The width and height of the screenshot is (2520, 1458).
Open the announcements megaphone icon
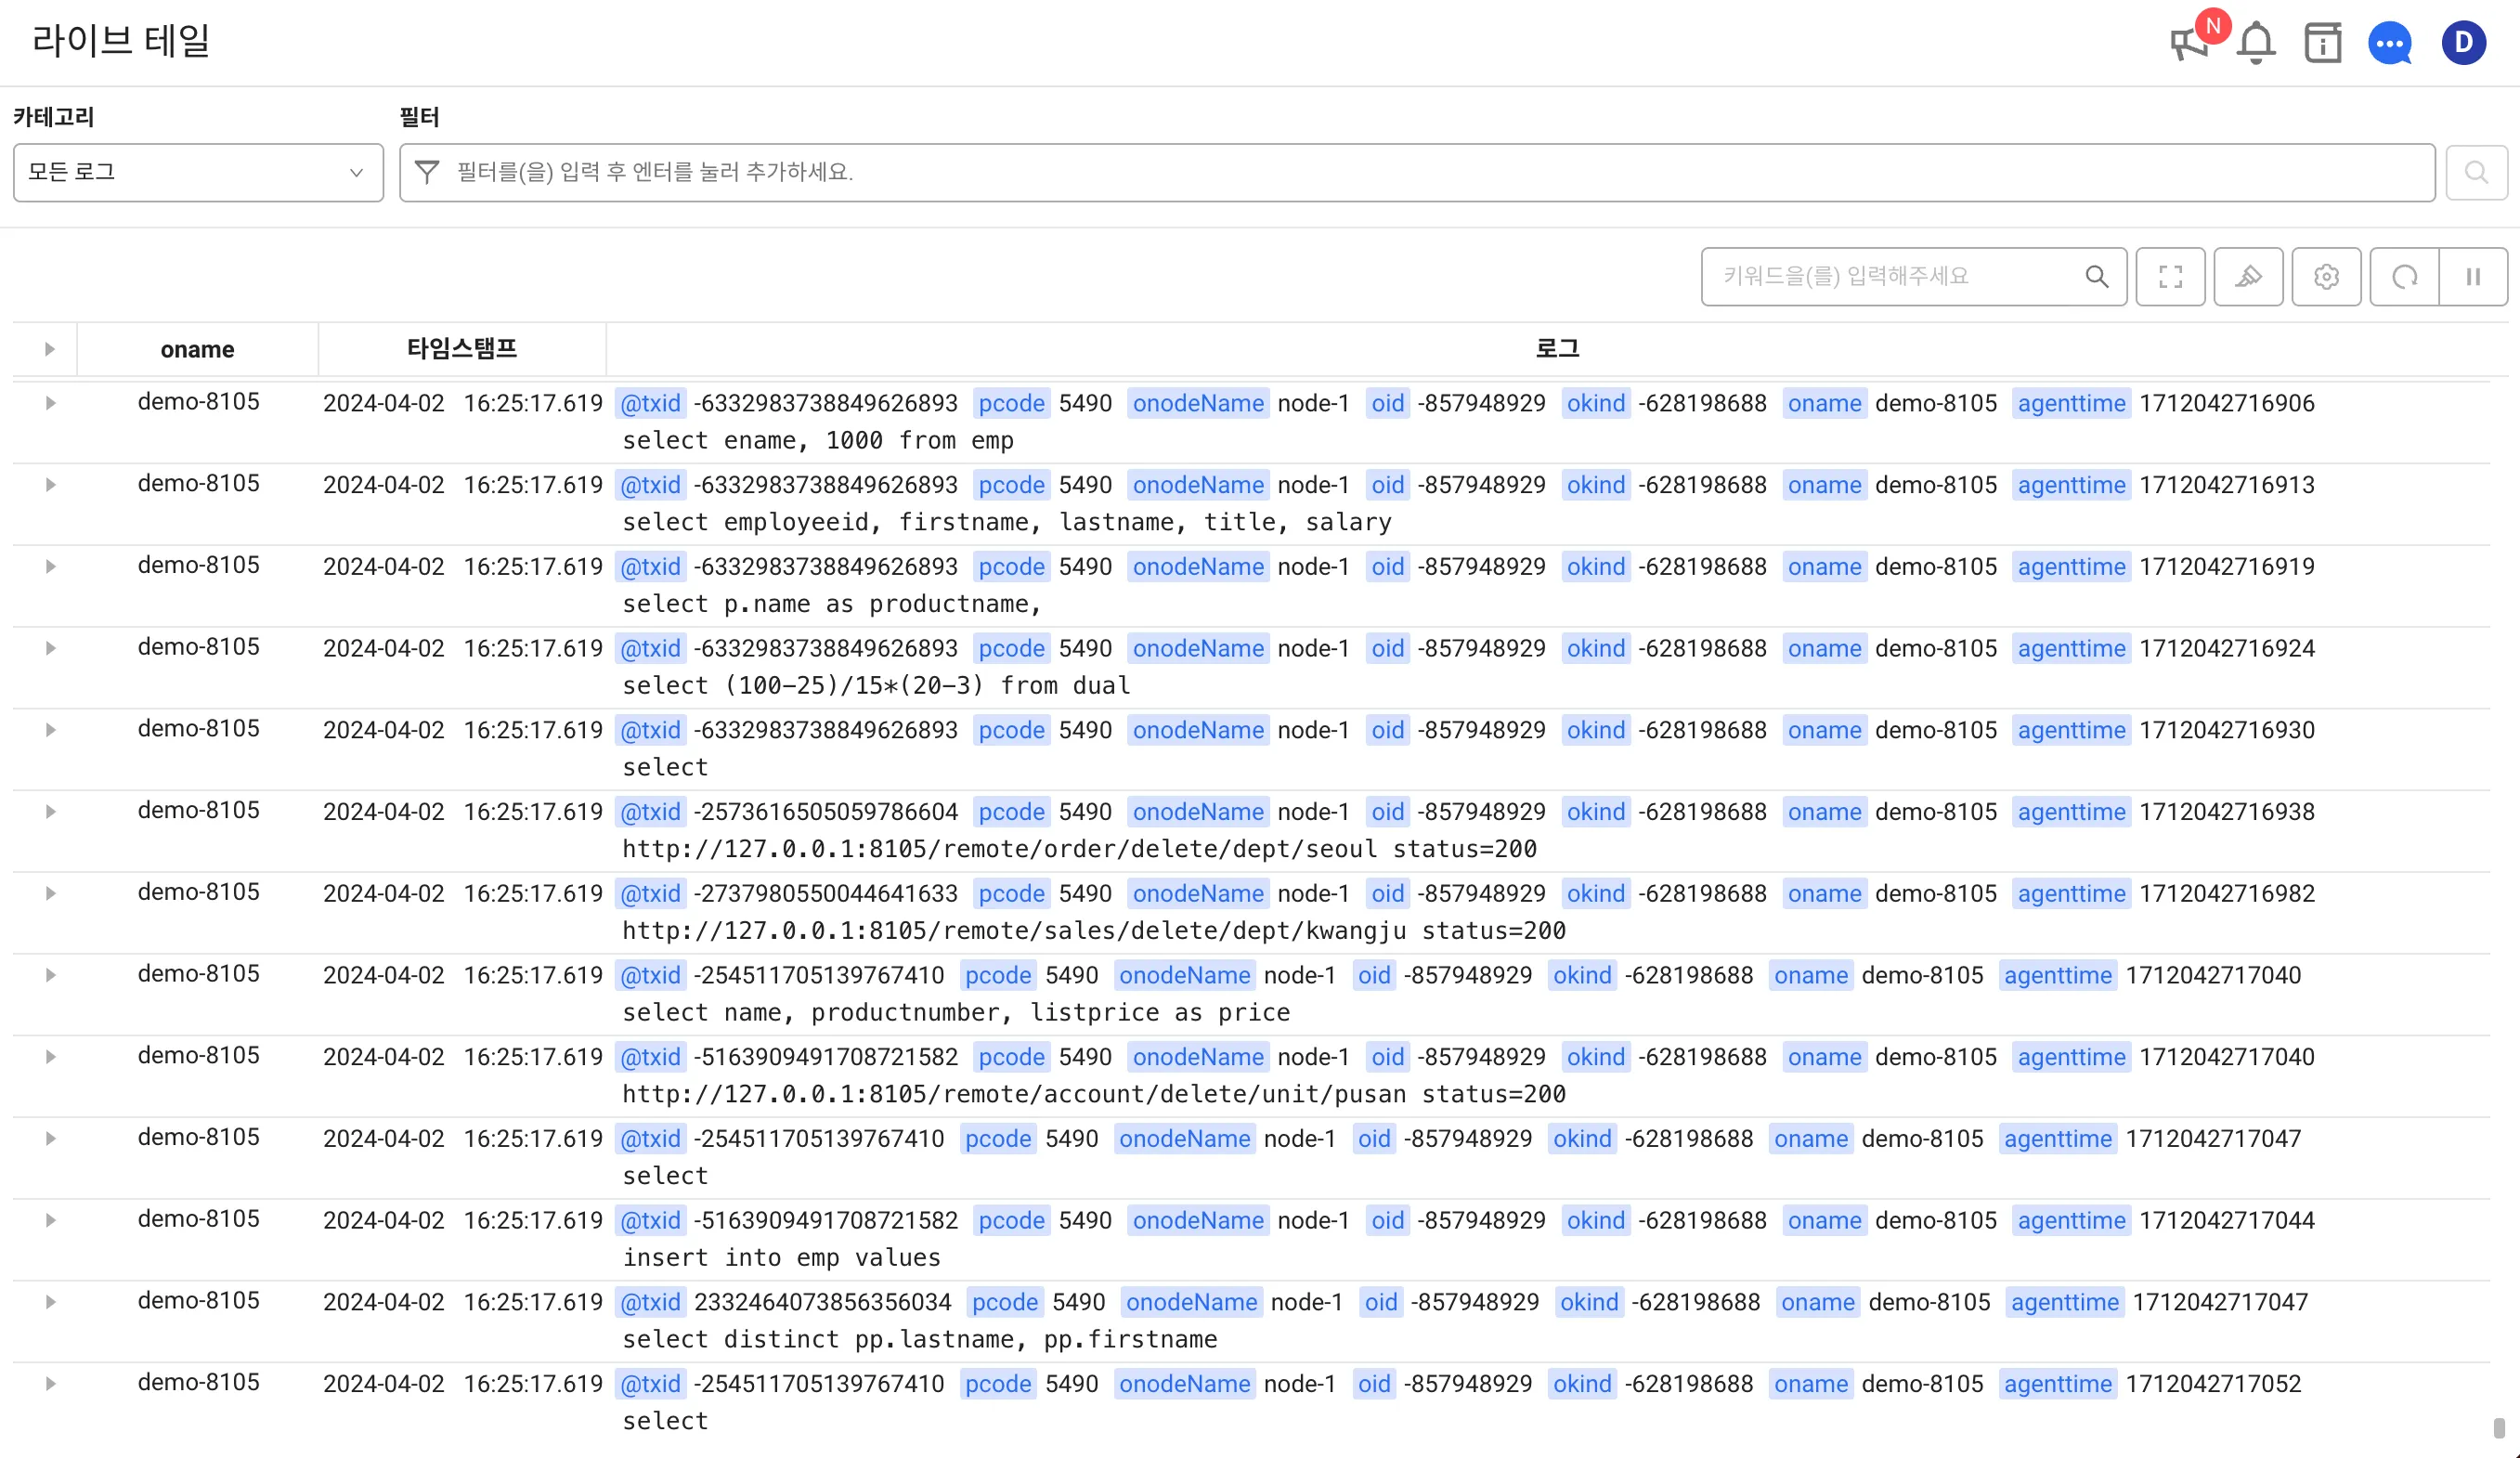click(x=2189, y=43)
